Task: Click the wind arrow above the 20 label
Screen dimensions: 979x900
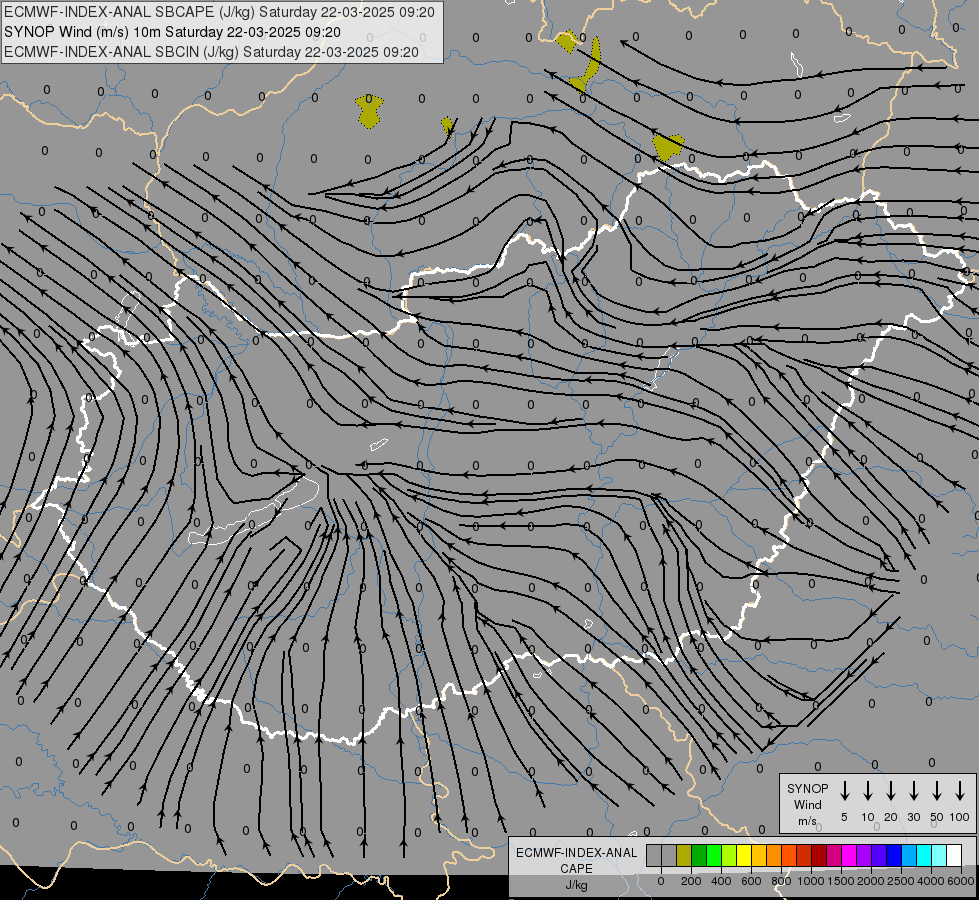Action: [891, 791]
